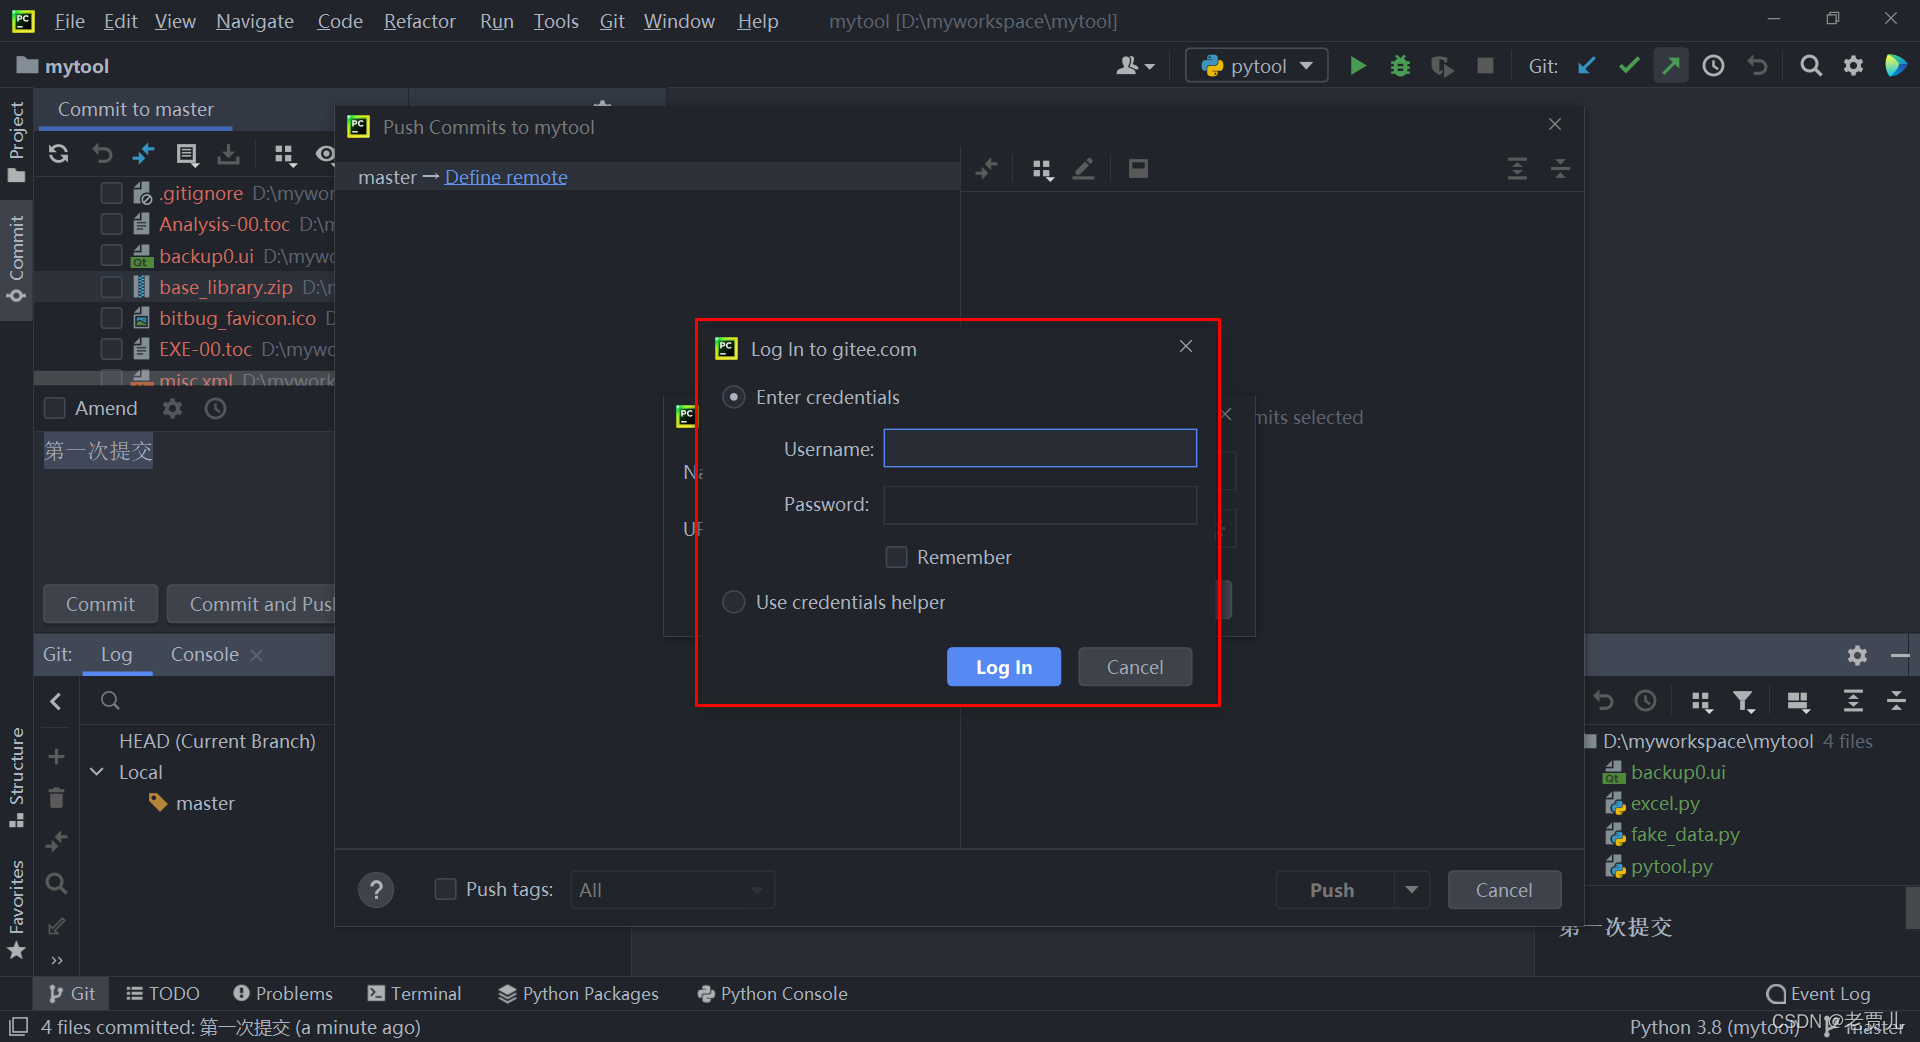This screenshot has height=1042, width=1920.
Task: Open Push button dropdown arrow
Action: [1411, 890]
